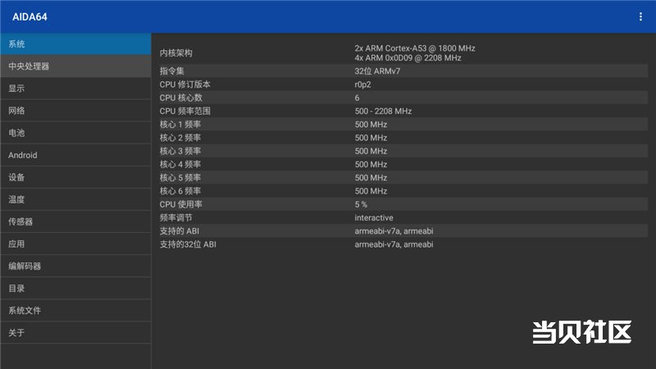This screenshot has height=369, width=656.
Task: Select the 频率调节 row label
Action: [176, 218]
